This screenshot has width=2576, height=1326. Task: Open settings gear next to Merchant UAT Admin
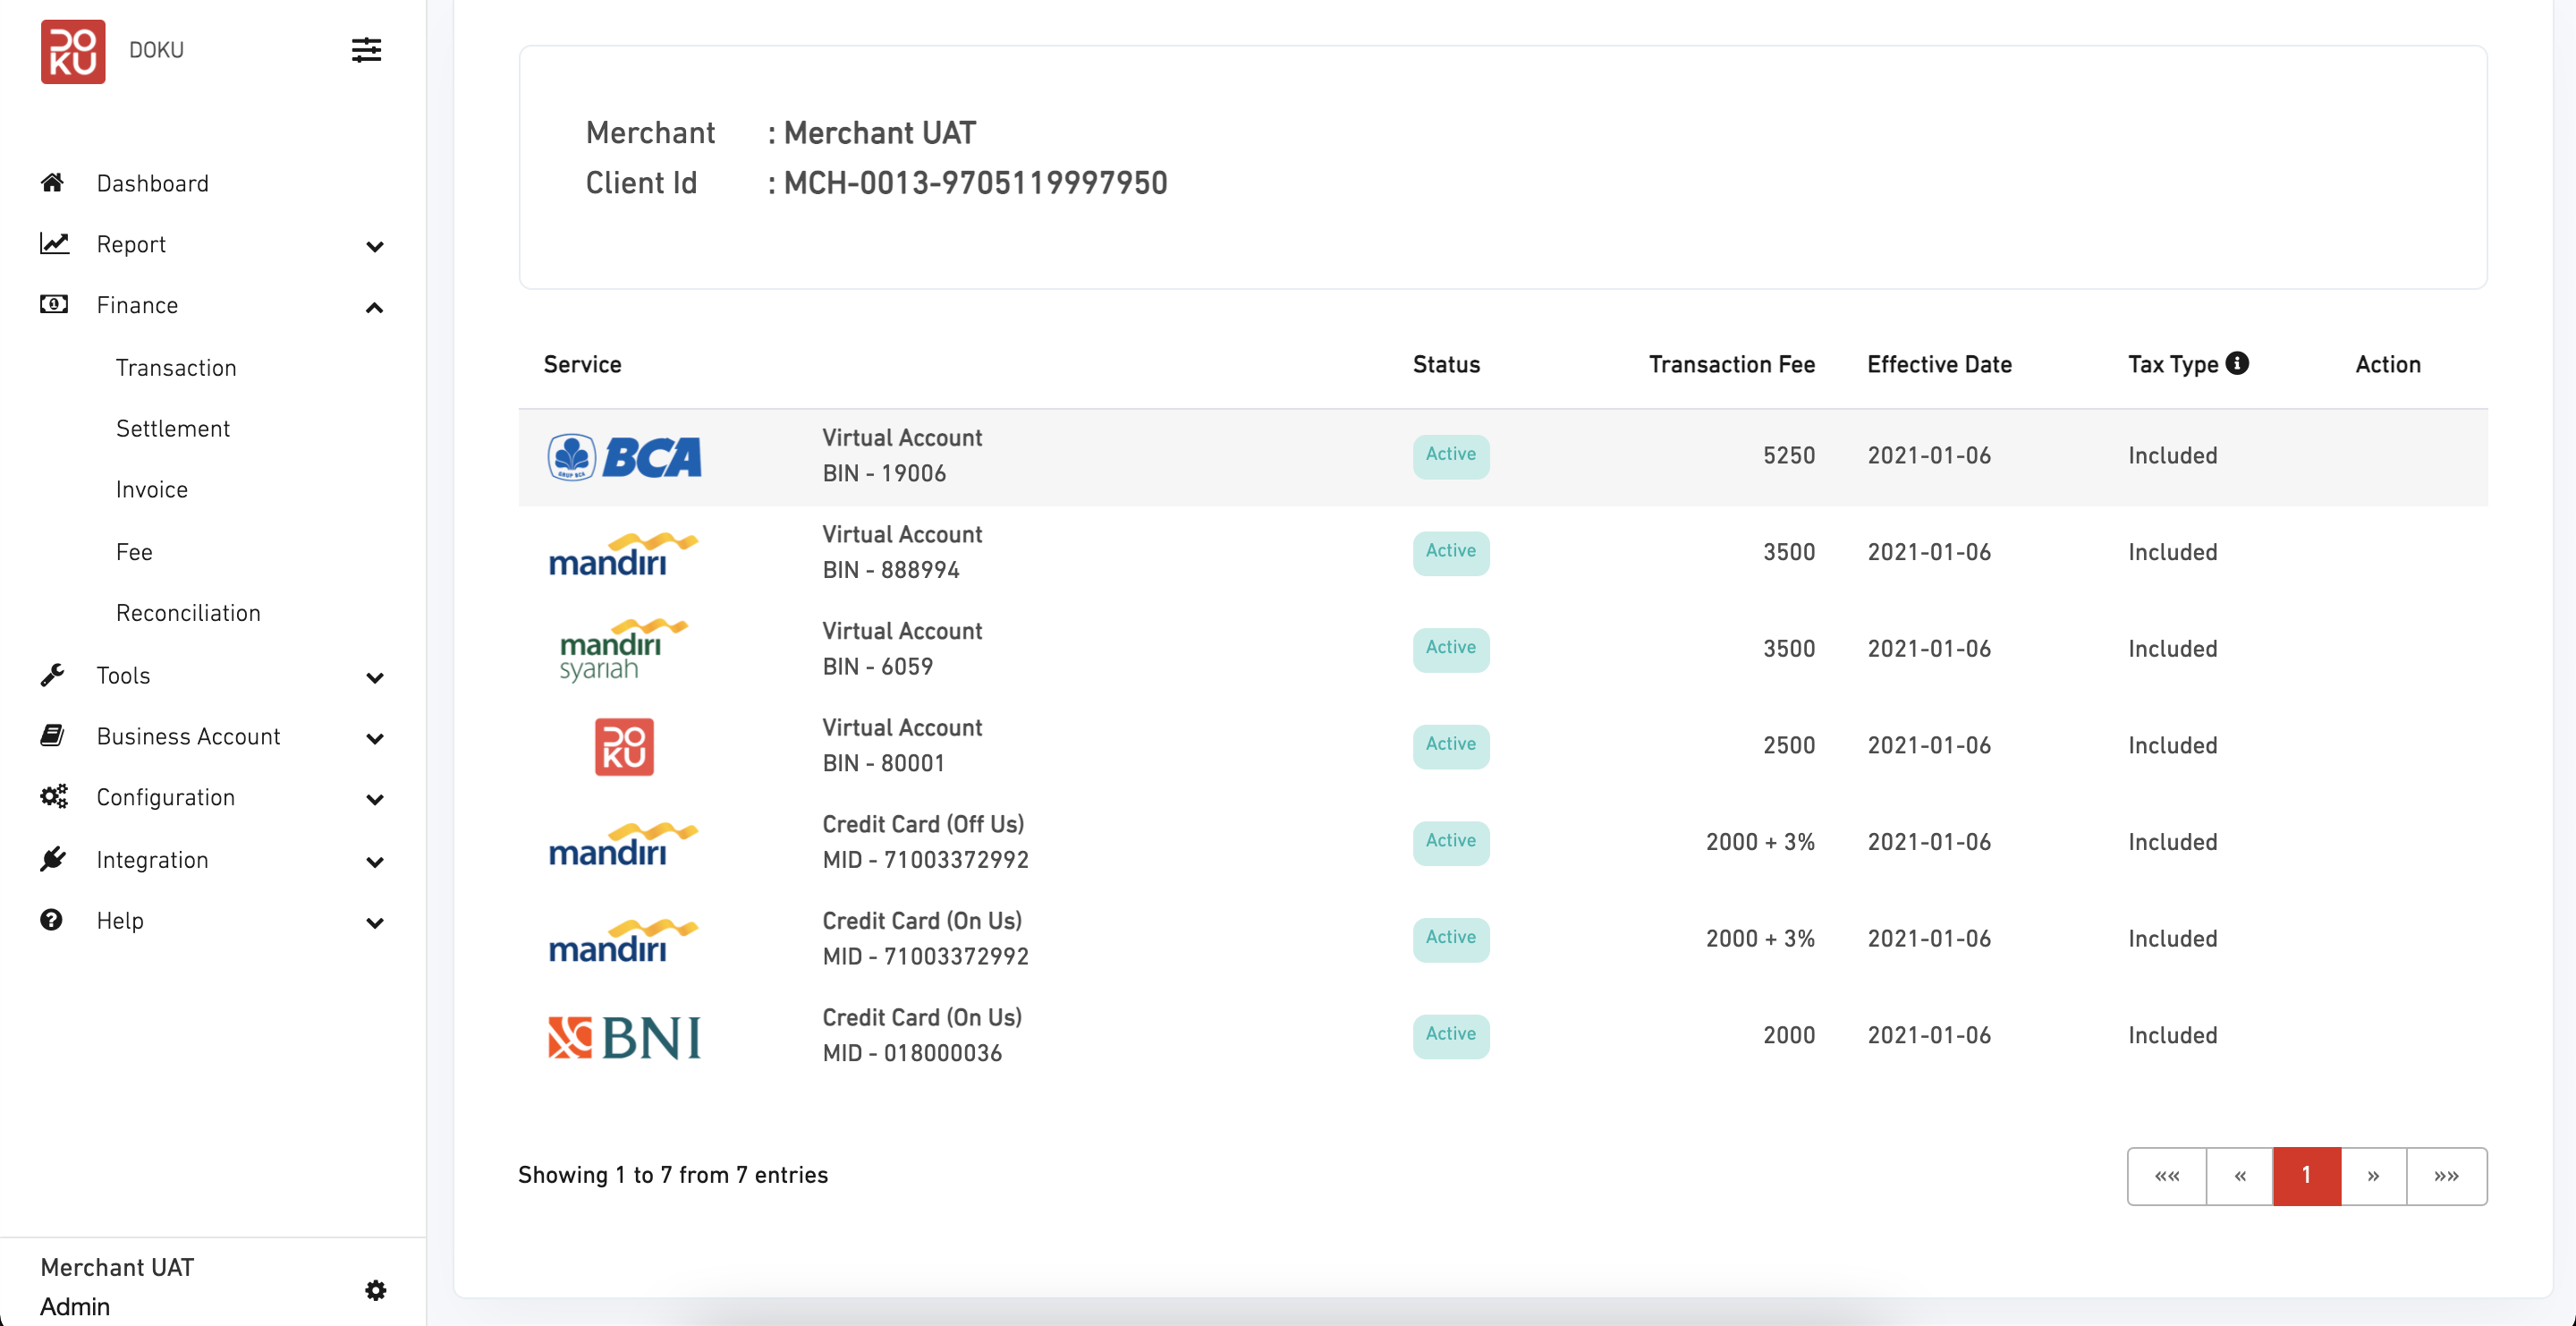coord(376,1290)
